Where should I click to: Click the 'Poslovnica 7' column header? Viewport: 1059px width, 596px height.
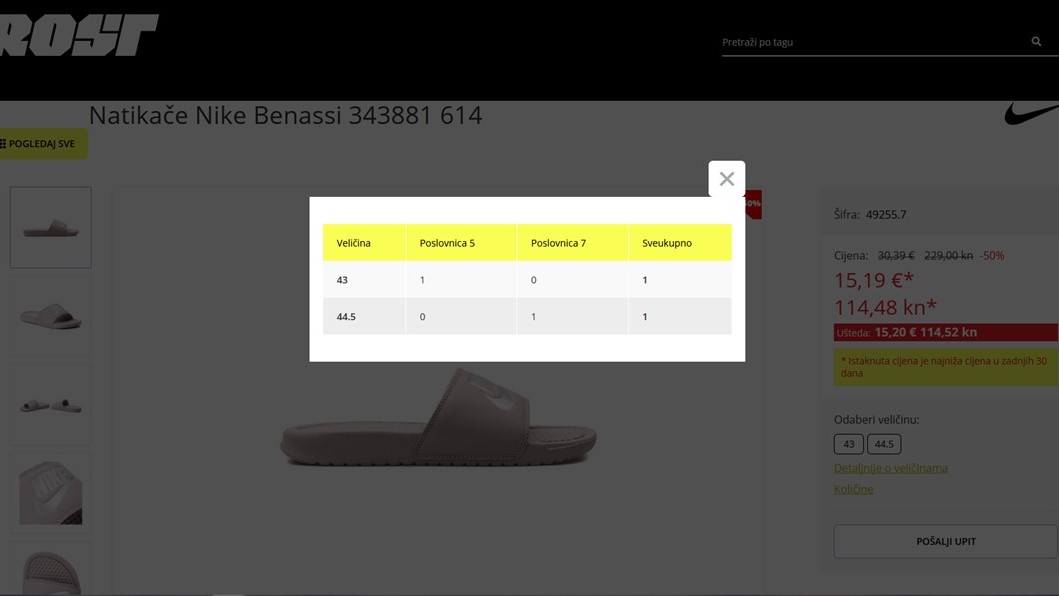(x=573, y=243)
